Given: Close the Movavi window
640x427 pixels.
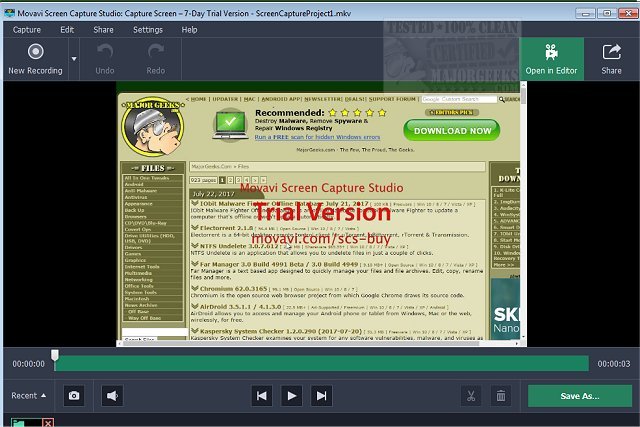Looking at the screenshot, I should coord(628,13).
